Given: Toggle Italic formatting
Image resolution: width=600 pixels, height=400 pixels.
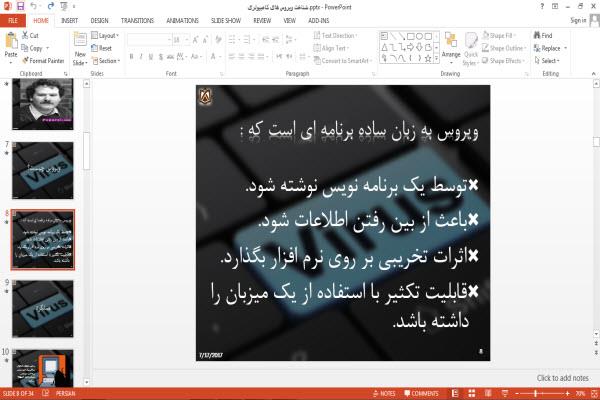Looking at the screenshot, I should click(141, 57).
